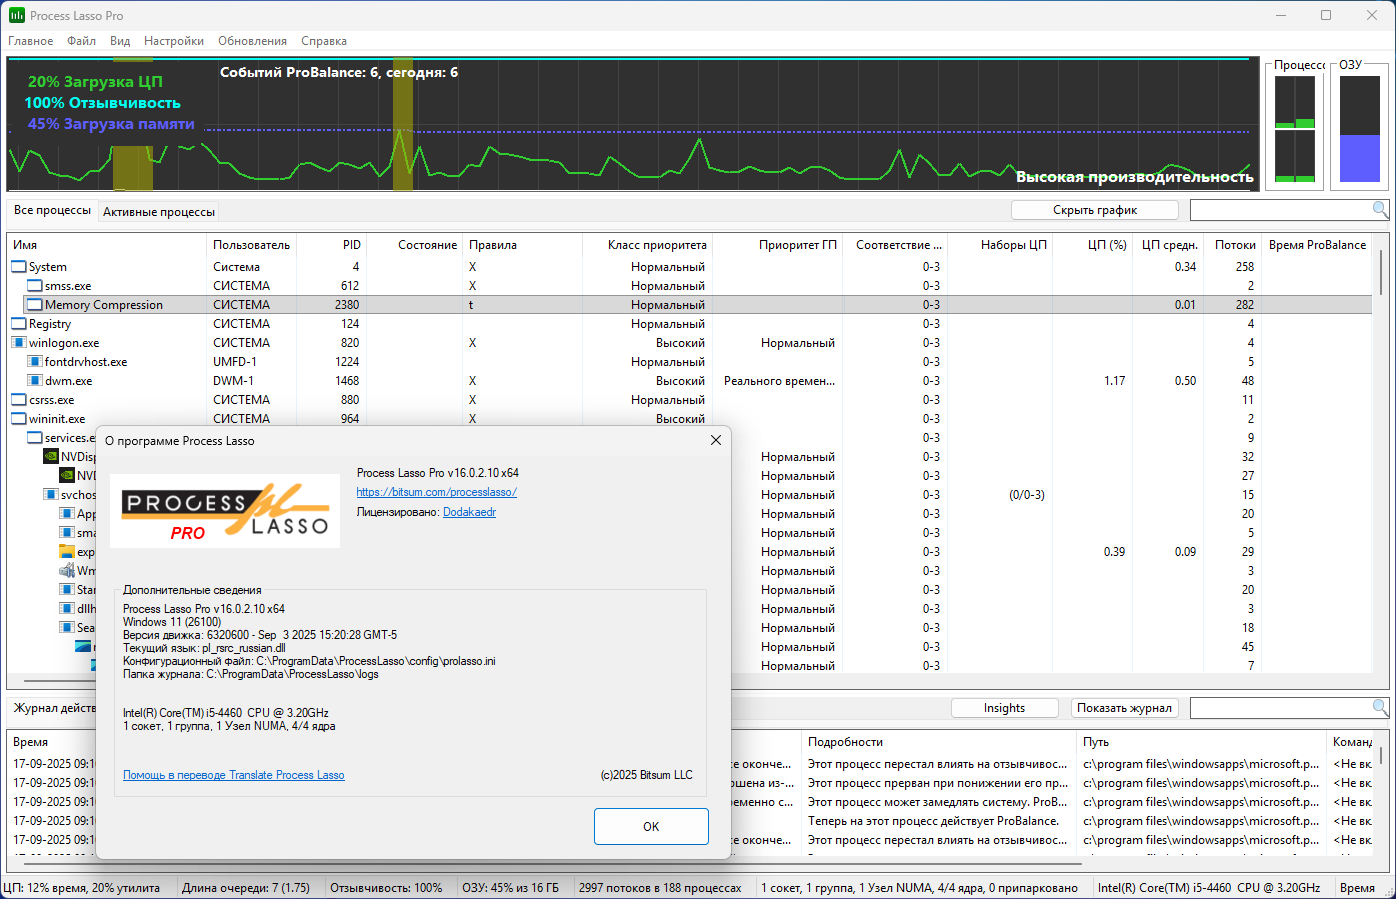Sort log by the Подробности column header
This screenshot has height=899, width=1396.
940,742
